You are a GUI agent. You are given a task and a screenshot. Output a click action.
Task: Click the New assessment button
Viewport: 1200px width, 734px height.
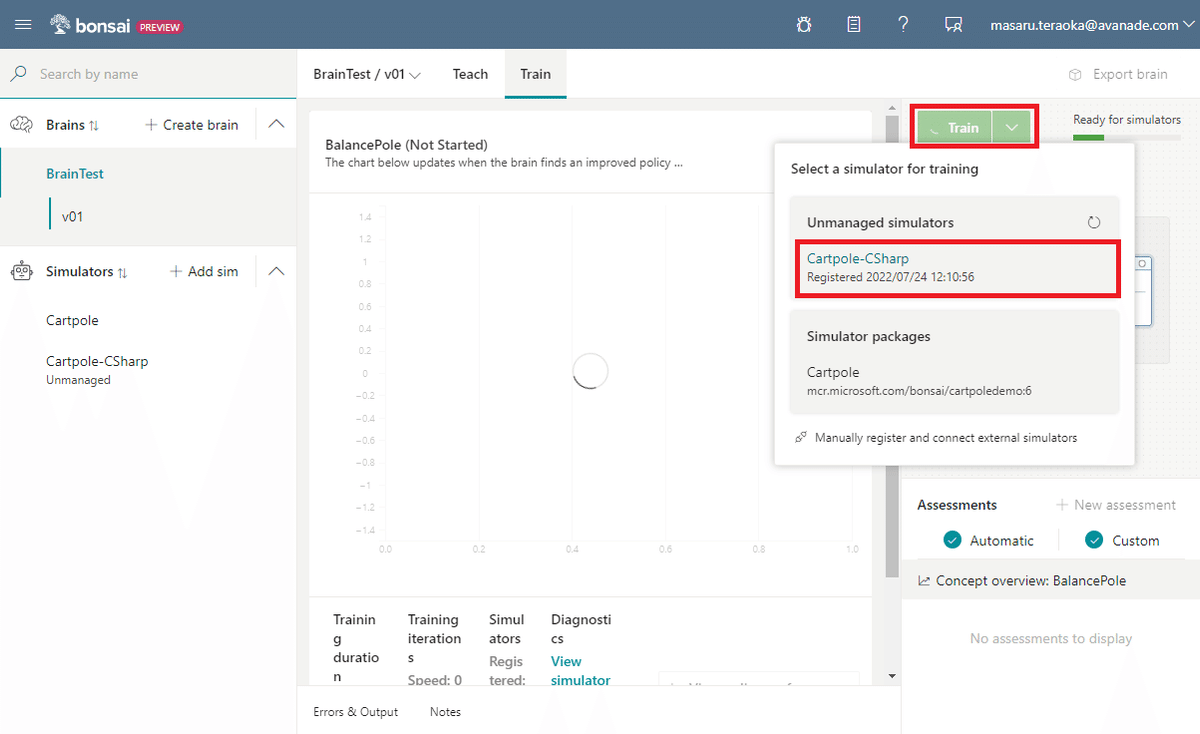[x=1116, y=505]
